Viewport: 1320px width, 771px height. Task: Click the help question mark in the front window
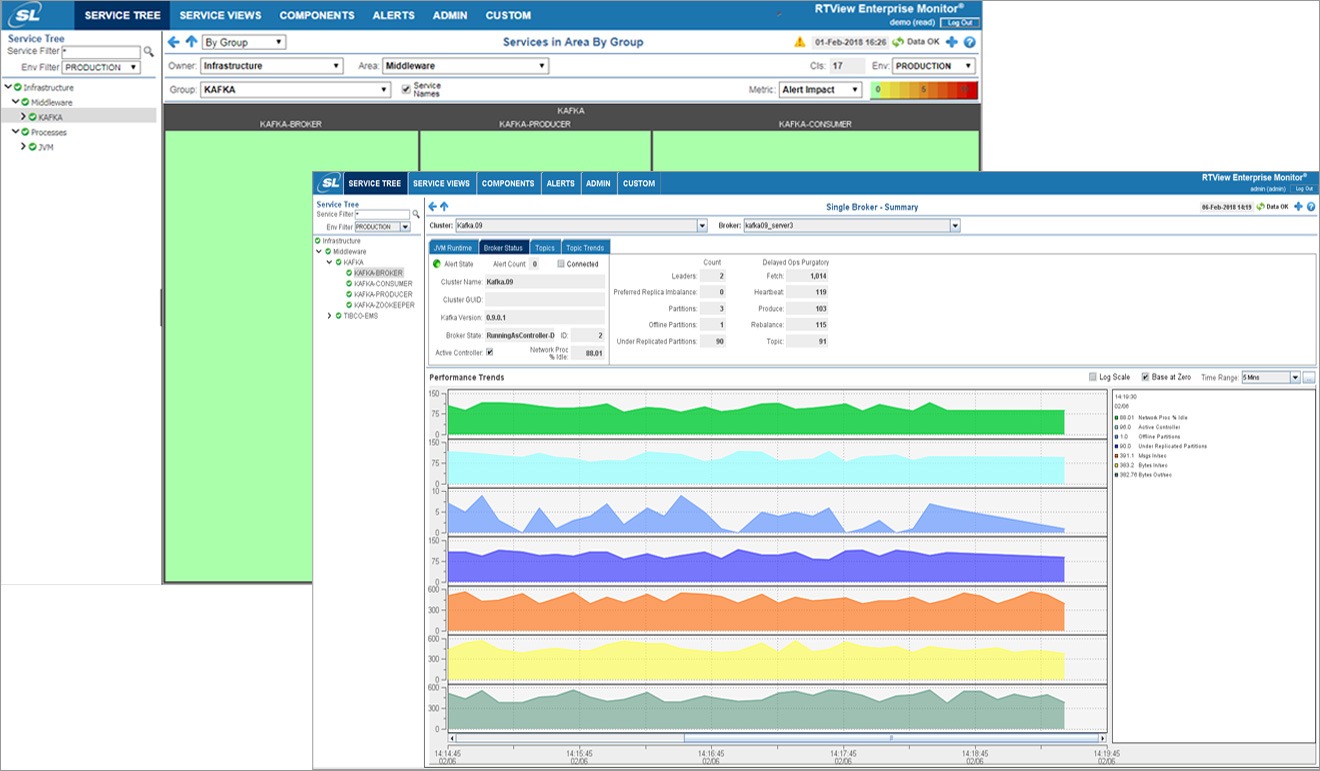pos(1310,207)
